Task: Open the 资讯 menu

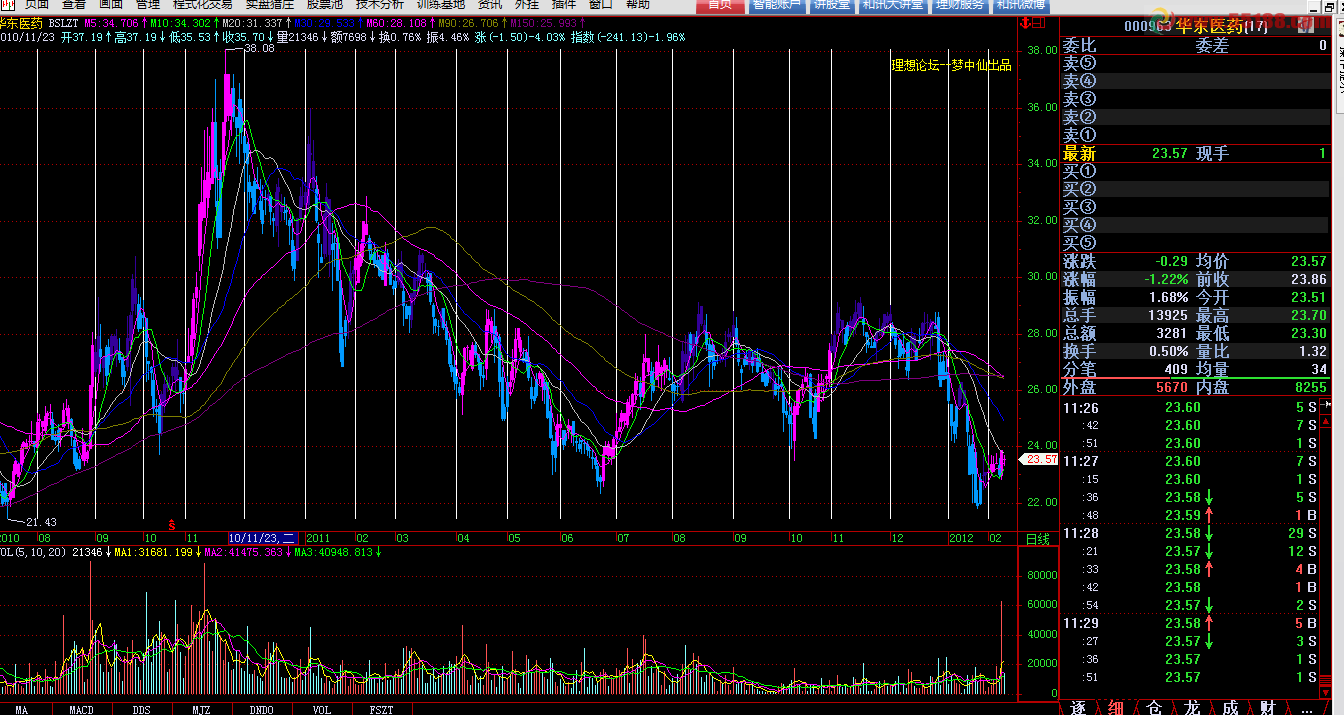Action: (490, 5)
